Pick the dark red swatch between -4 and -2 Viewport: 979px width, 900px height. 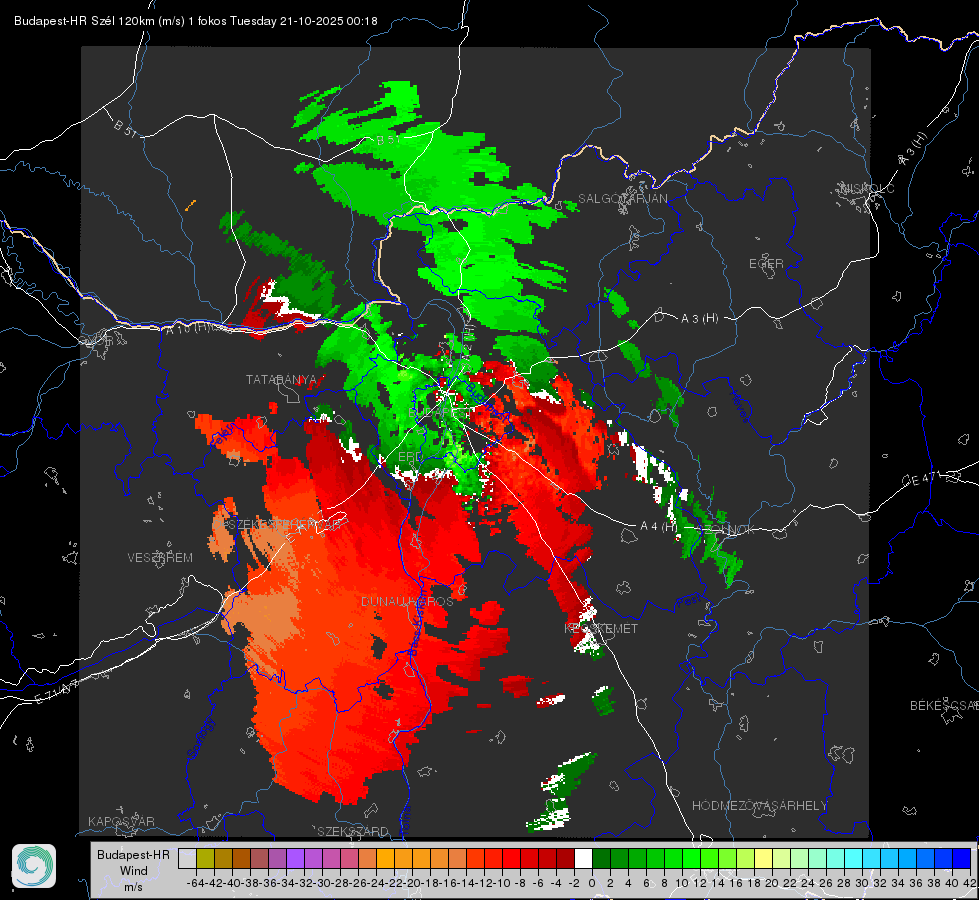point(565,858)
